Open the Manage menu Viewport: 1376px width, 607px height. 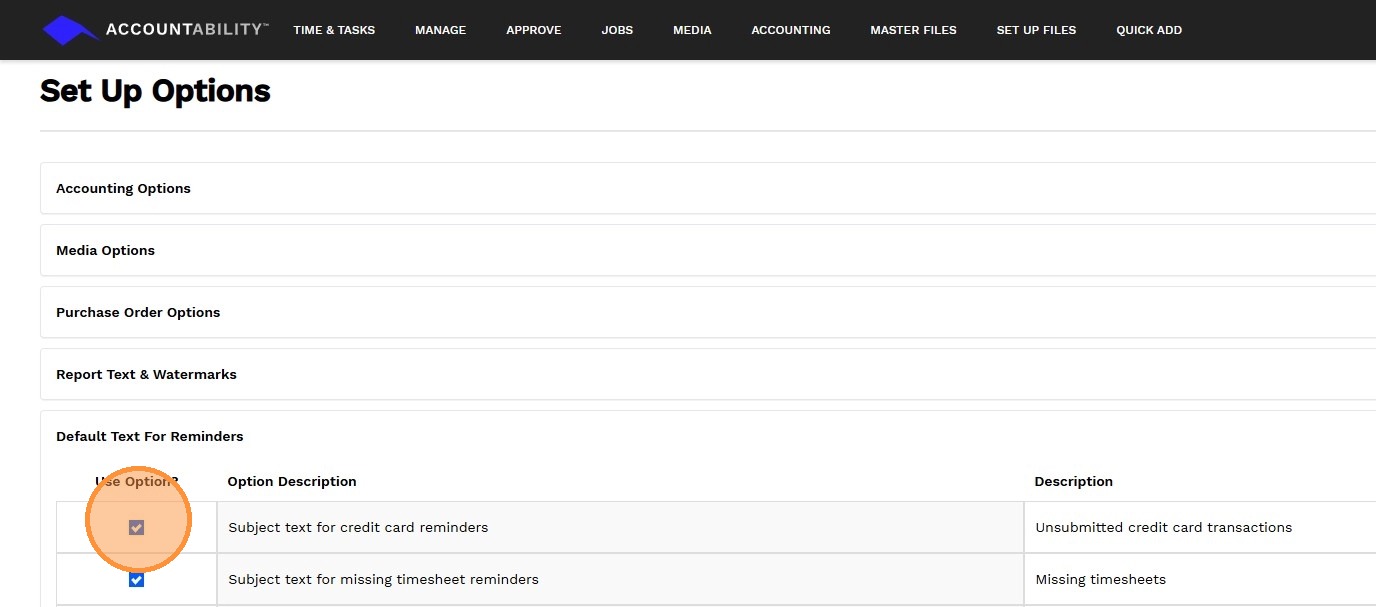tap(440, 30)
